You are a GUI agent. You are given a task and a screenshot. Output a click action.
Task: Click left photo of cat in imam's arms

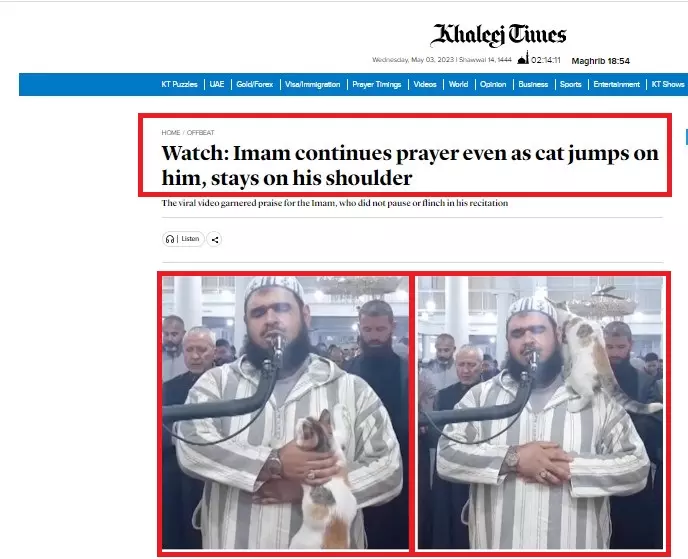(286, 412)
